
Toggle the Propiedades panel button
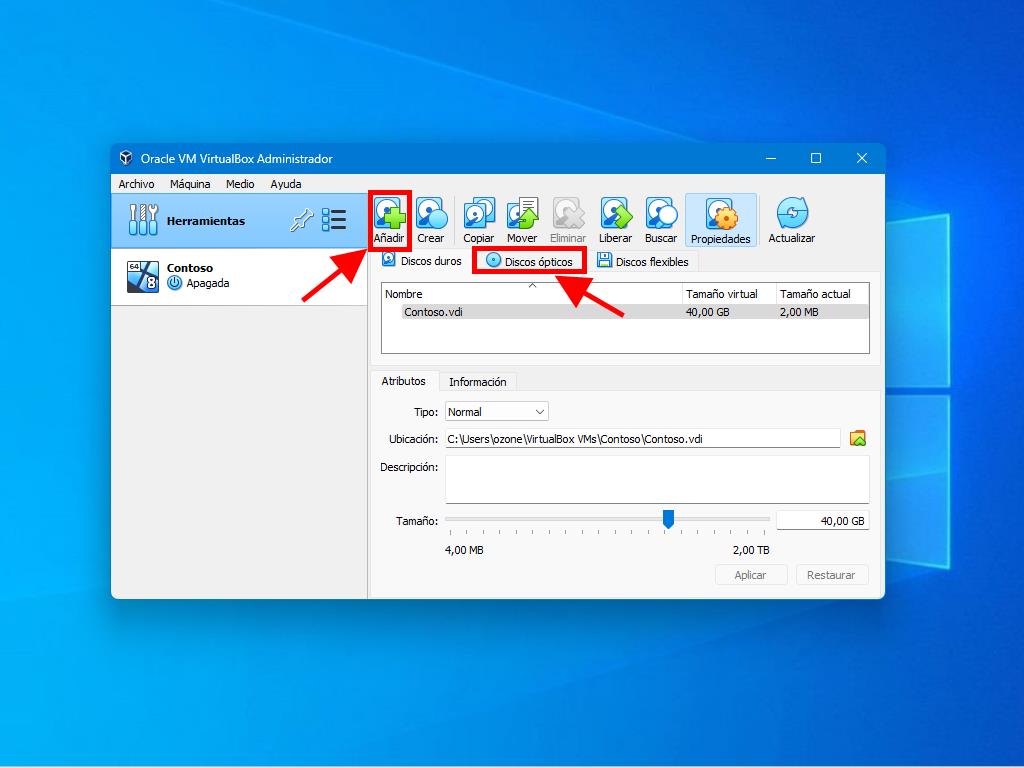(720, 220)
